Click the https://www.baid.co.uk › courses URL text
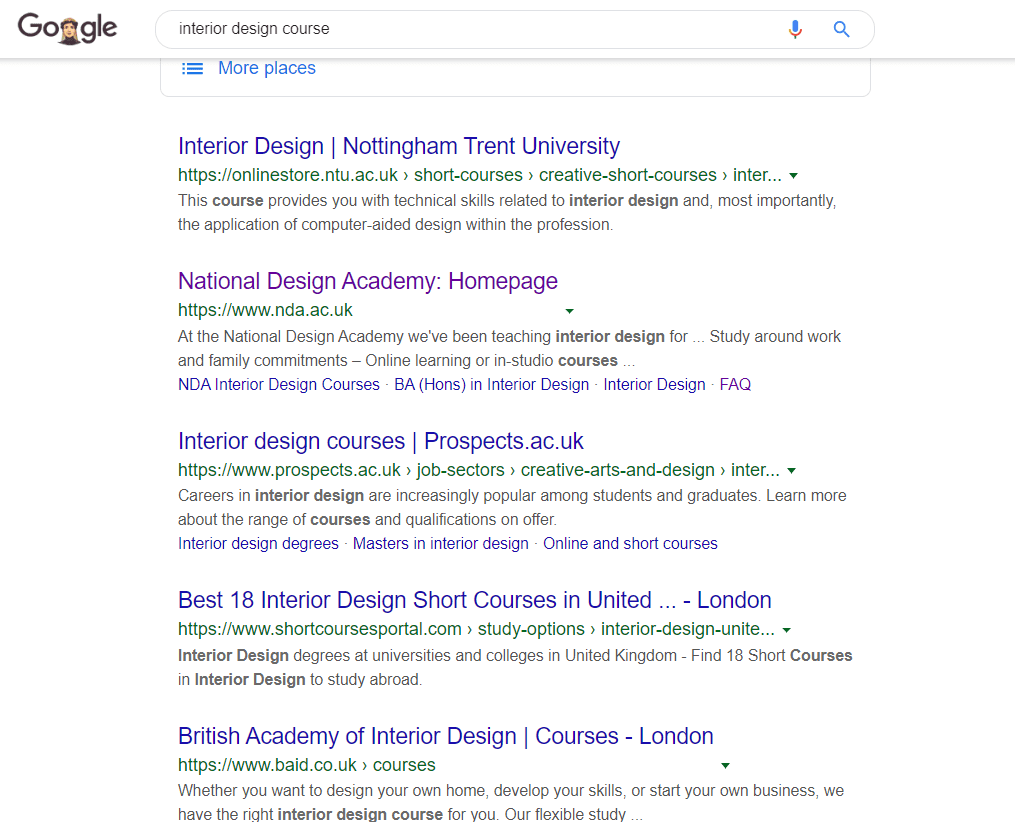1015x822 pixels. click(x=307, y=765)
